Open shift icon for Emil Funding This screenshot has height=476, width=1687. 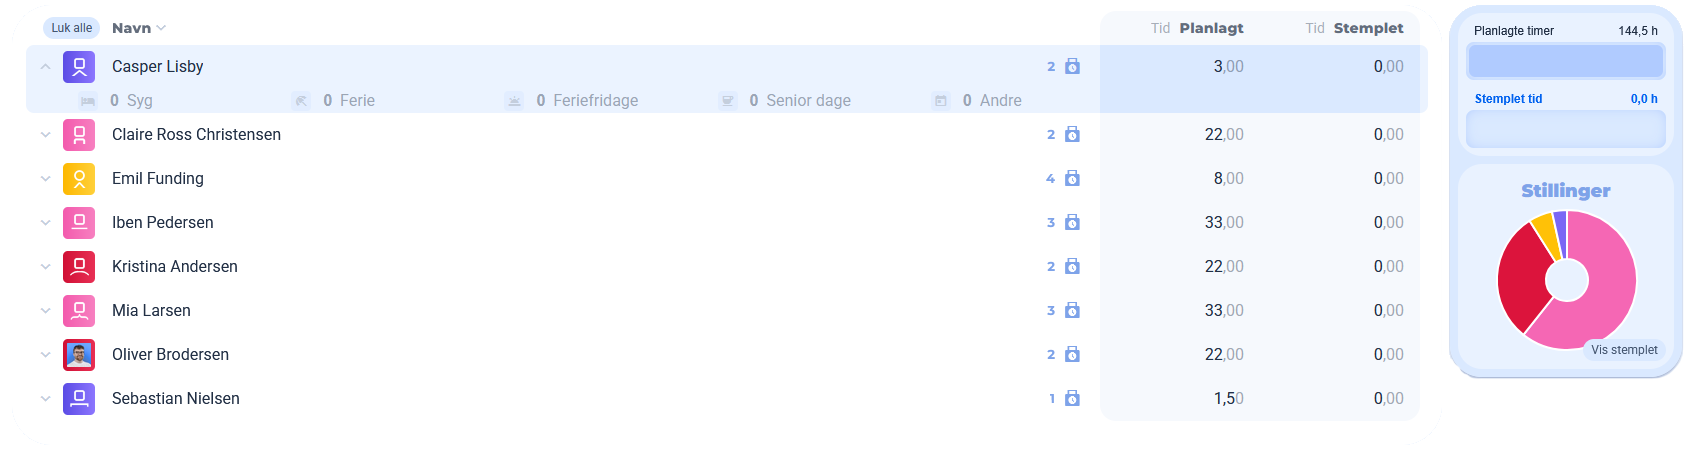1072,179
